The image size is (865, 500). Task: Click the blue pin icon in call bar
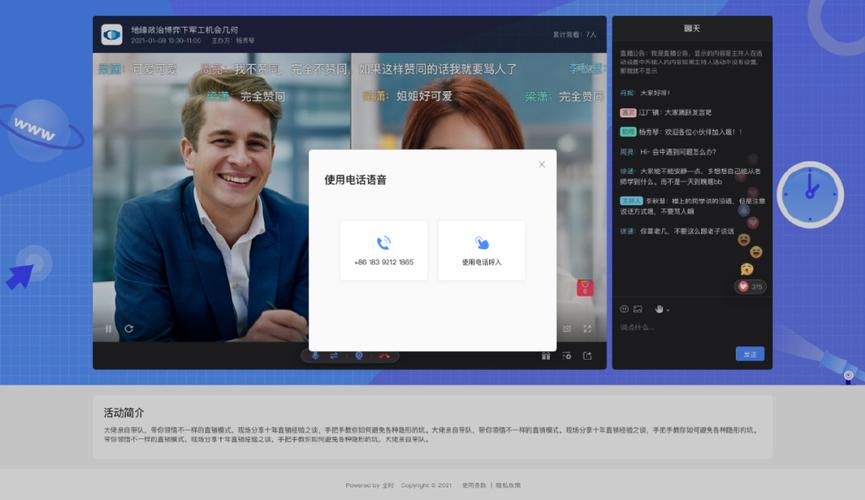pos(359,356)
